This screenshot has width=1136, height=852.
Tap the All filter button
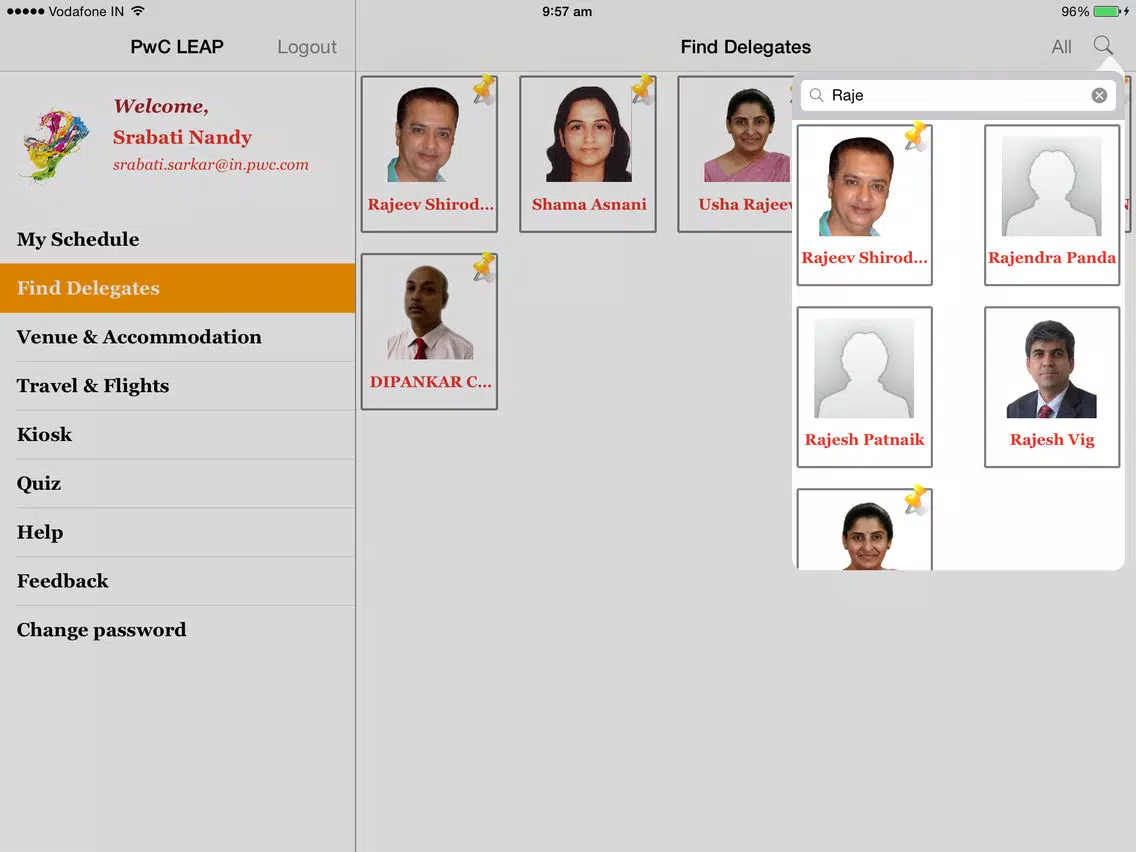coord(1061,47)
